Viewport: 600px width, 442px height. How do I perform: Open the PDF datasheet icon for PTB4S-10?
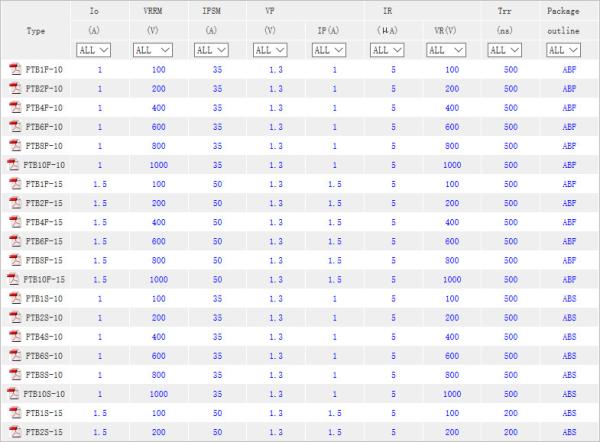coord(15,337)
